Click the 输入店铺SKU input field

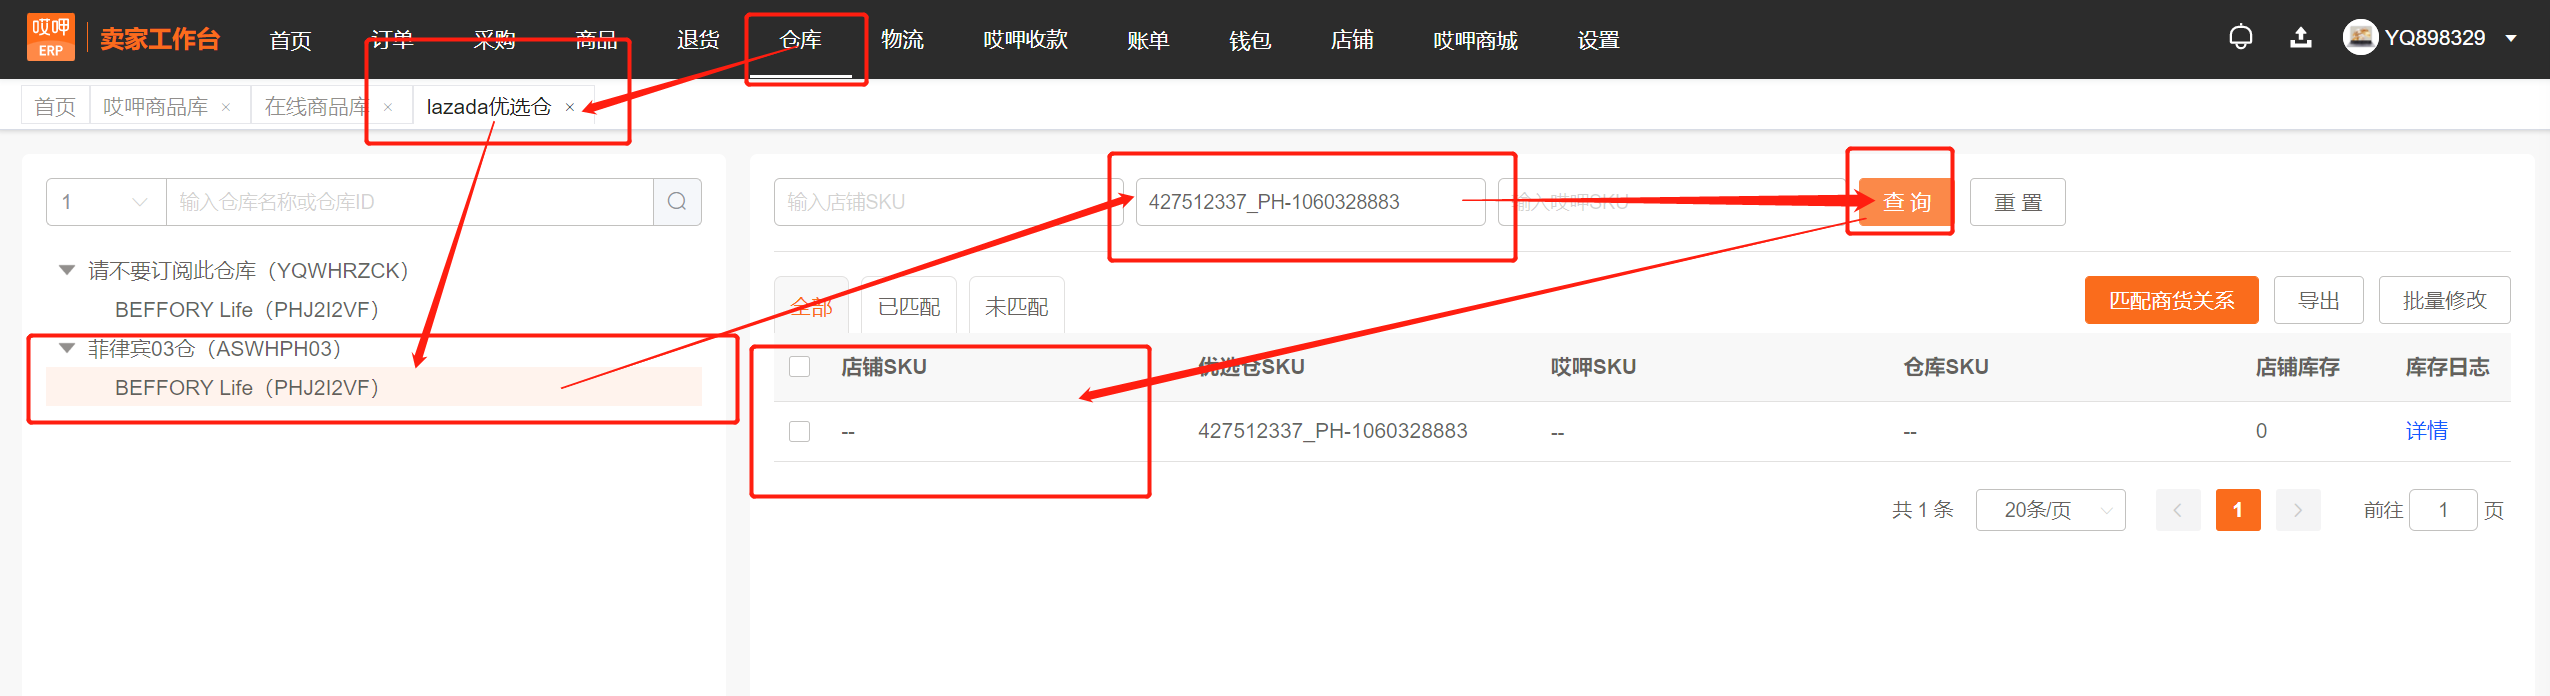(948, 202)
